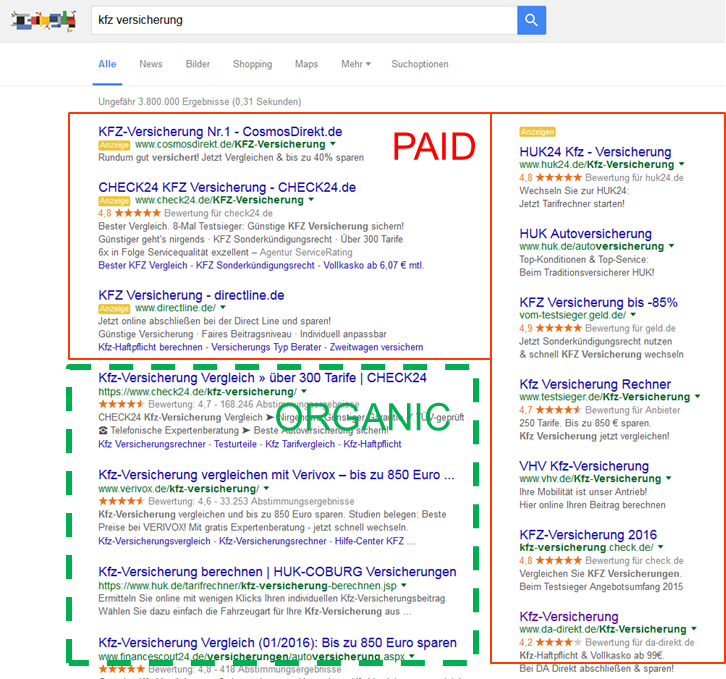This screenshot has width=726, height=679.
Task: Expand the arrow beside www.directline.de/
Action: 223,308
